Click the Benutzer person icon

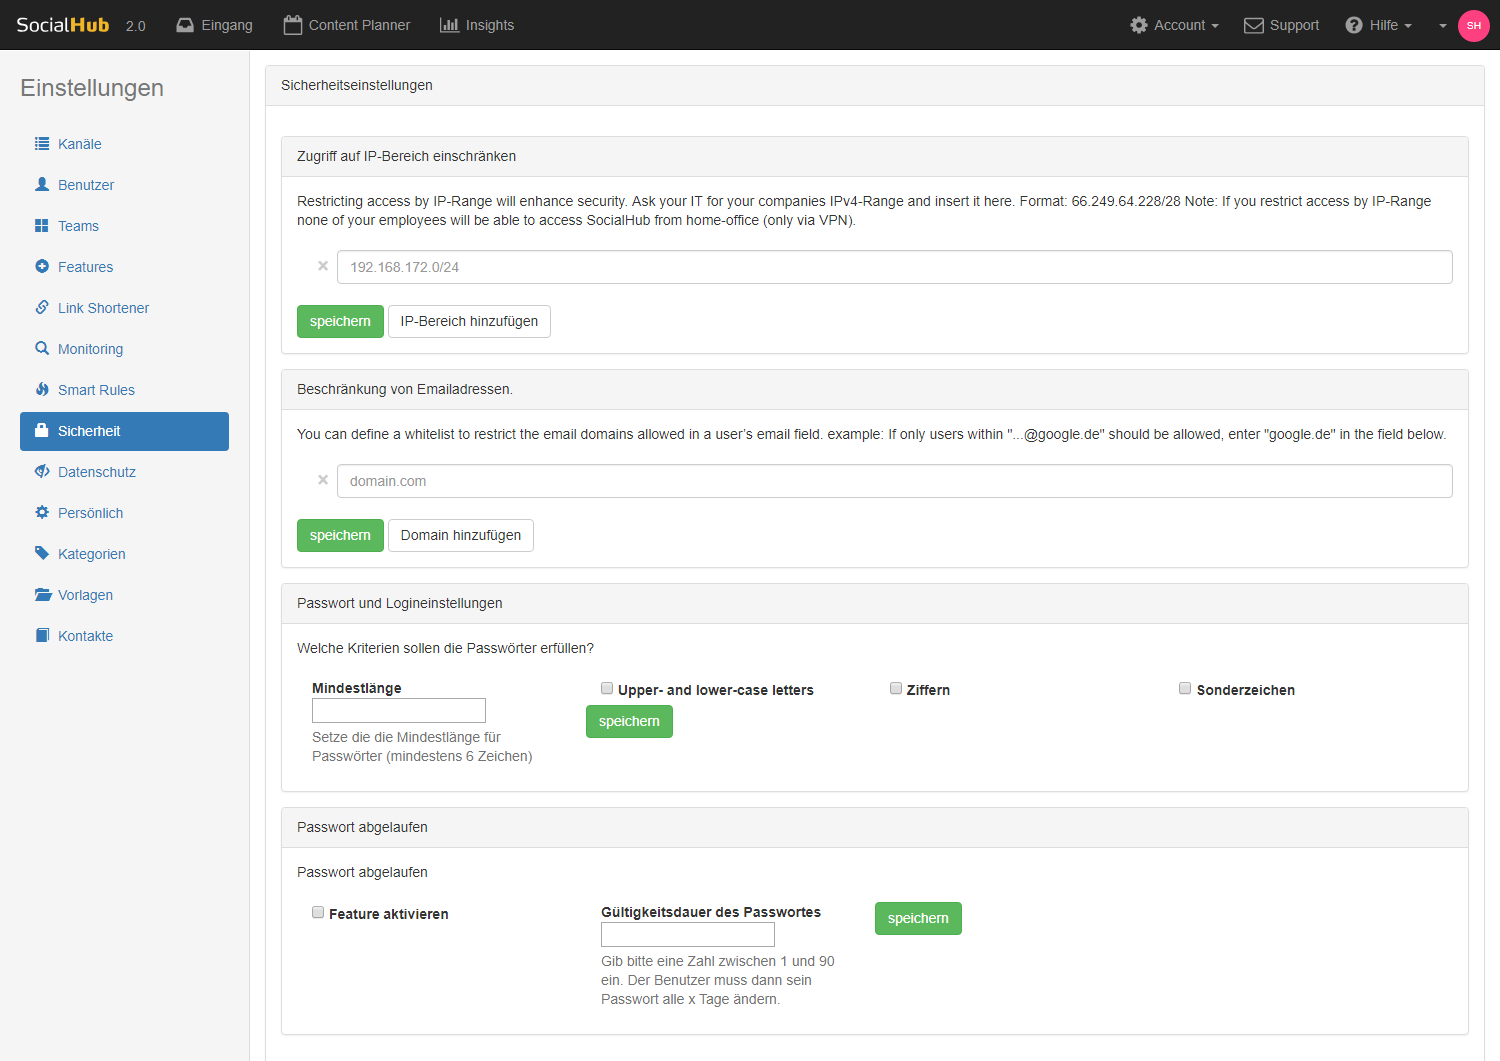click(42, 185)
